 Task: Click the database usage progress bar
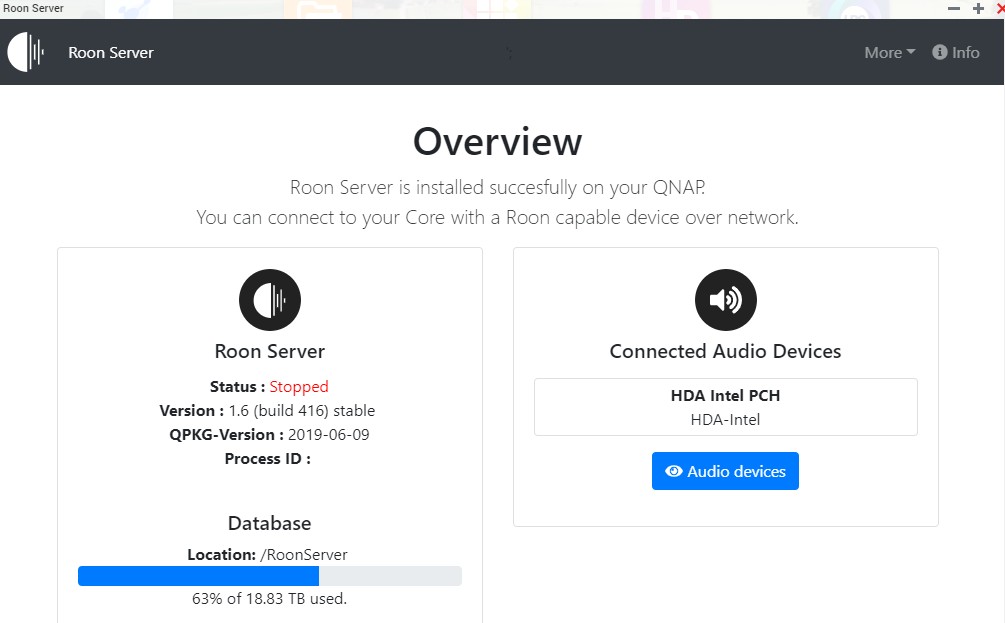tap(270, 576)
